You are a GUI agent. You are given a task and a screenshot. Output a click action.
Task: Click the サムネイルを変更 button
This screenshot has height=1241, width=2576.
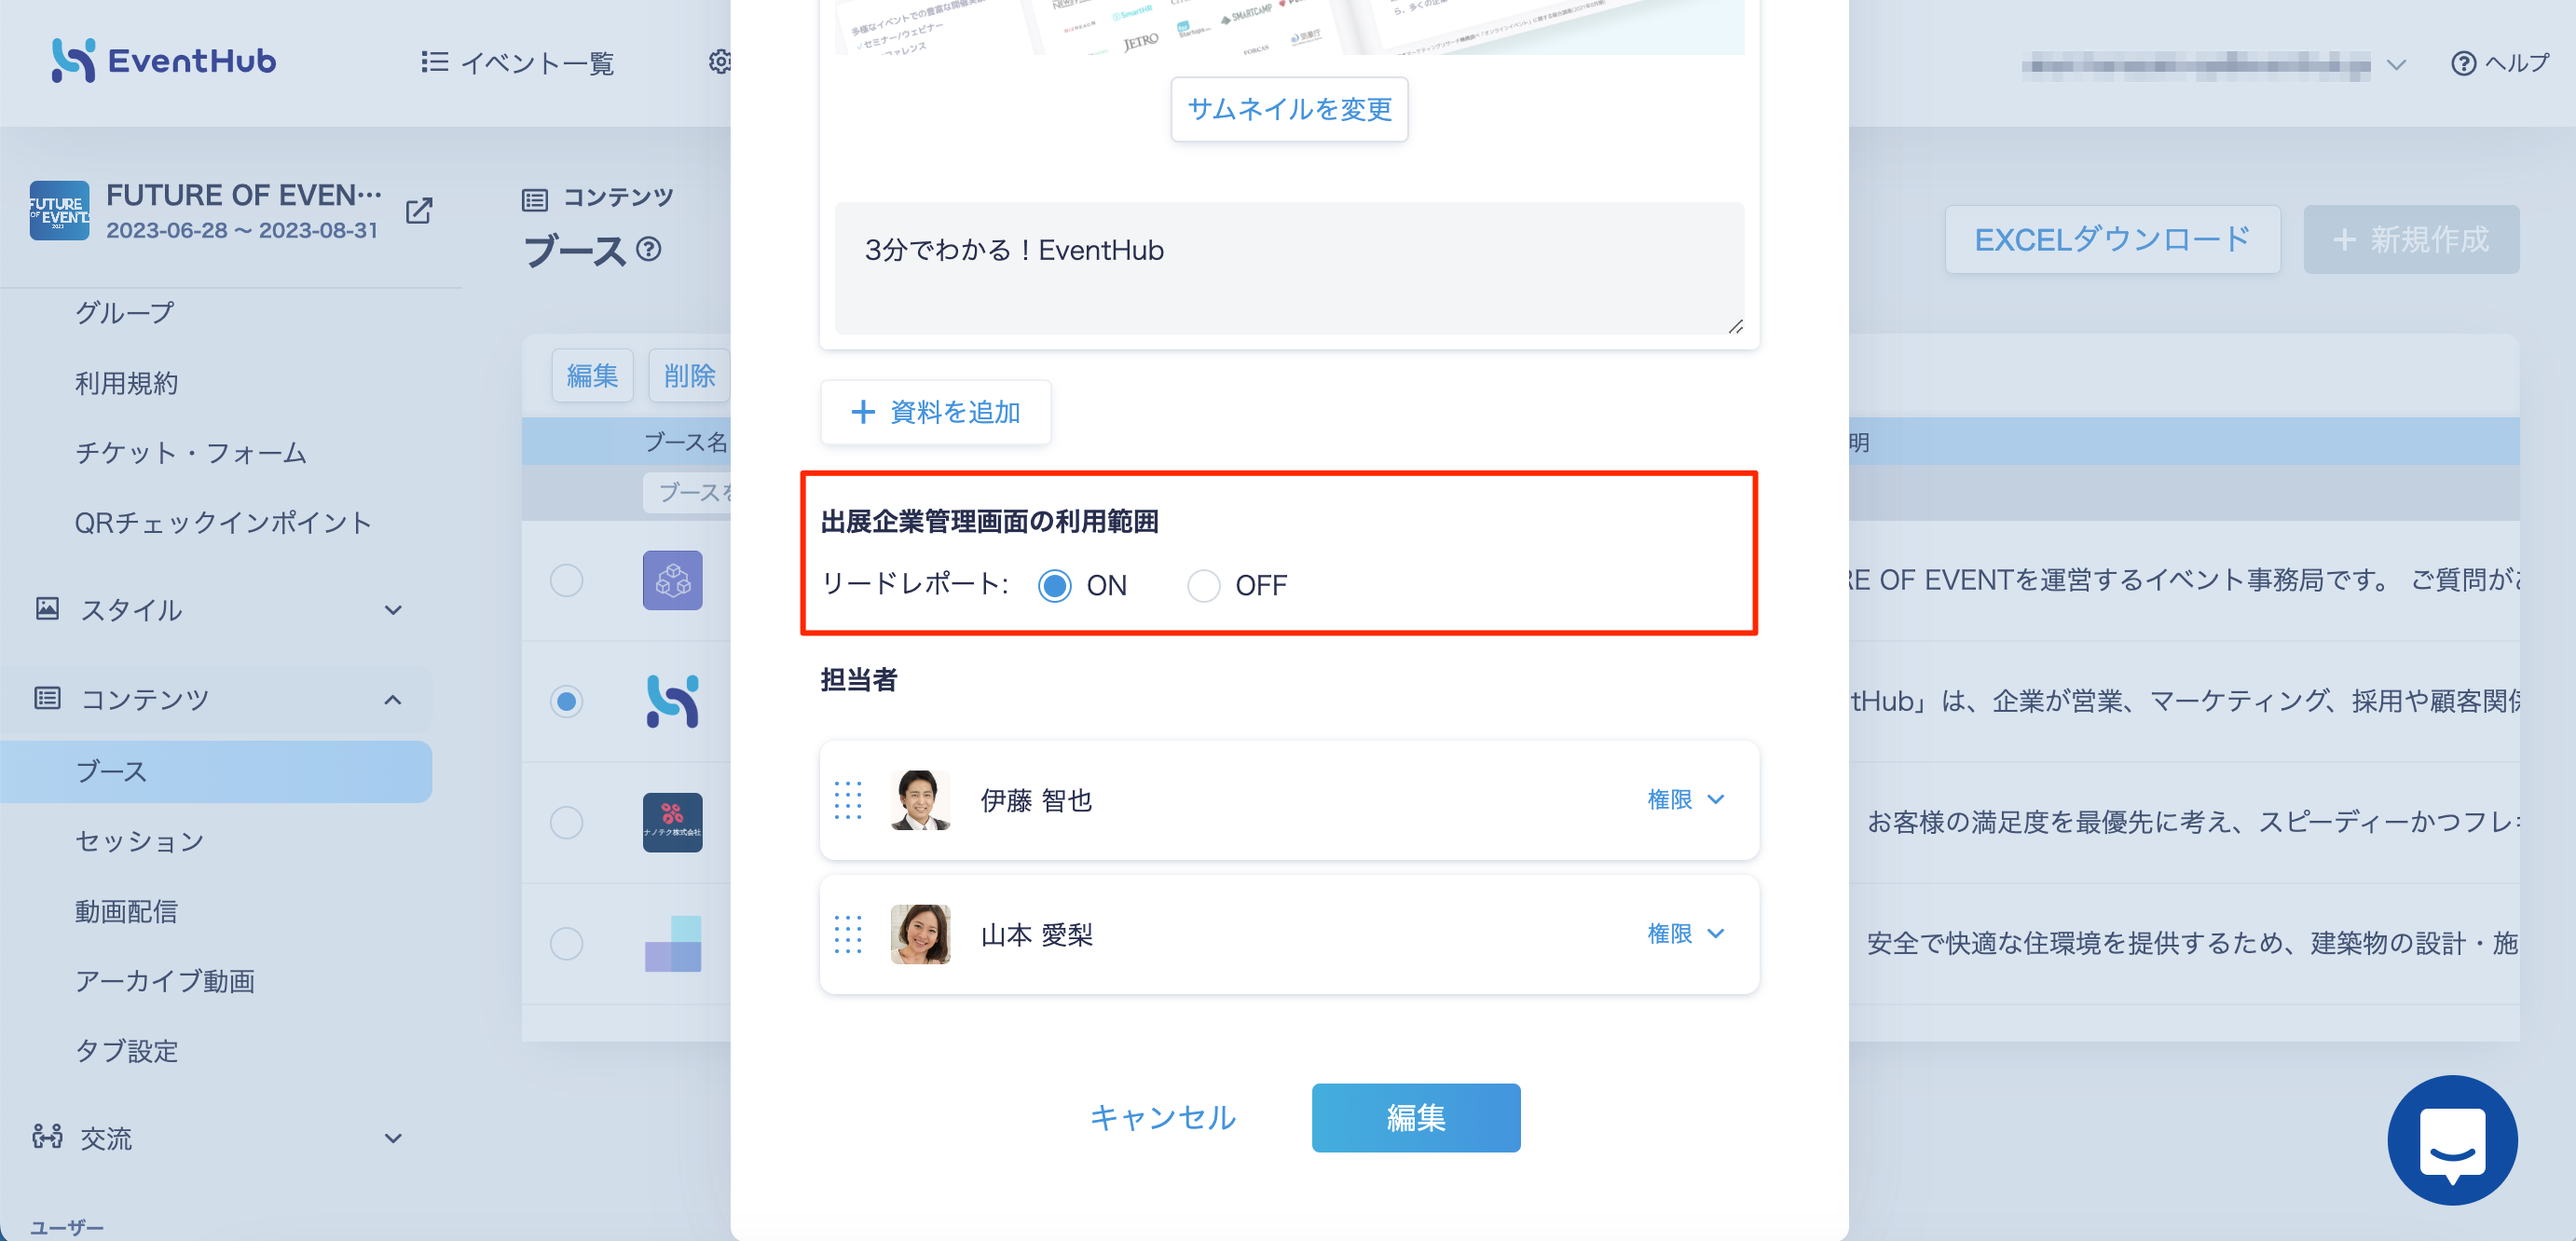(1289, 109)
